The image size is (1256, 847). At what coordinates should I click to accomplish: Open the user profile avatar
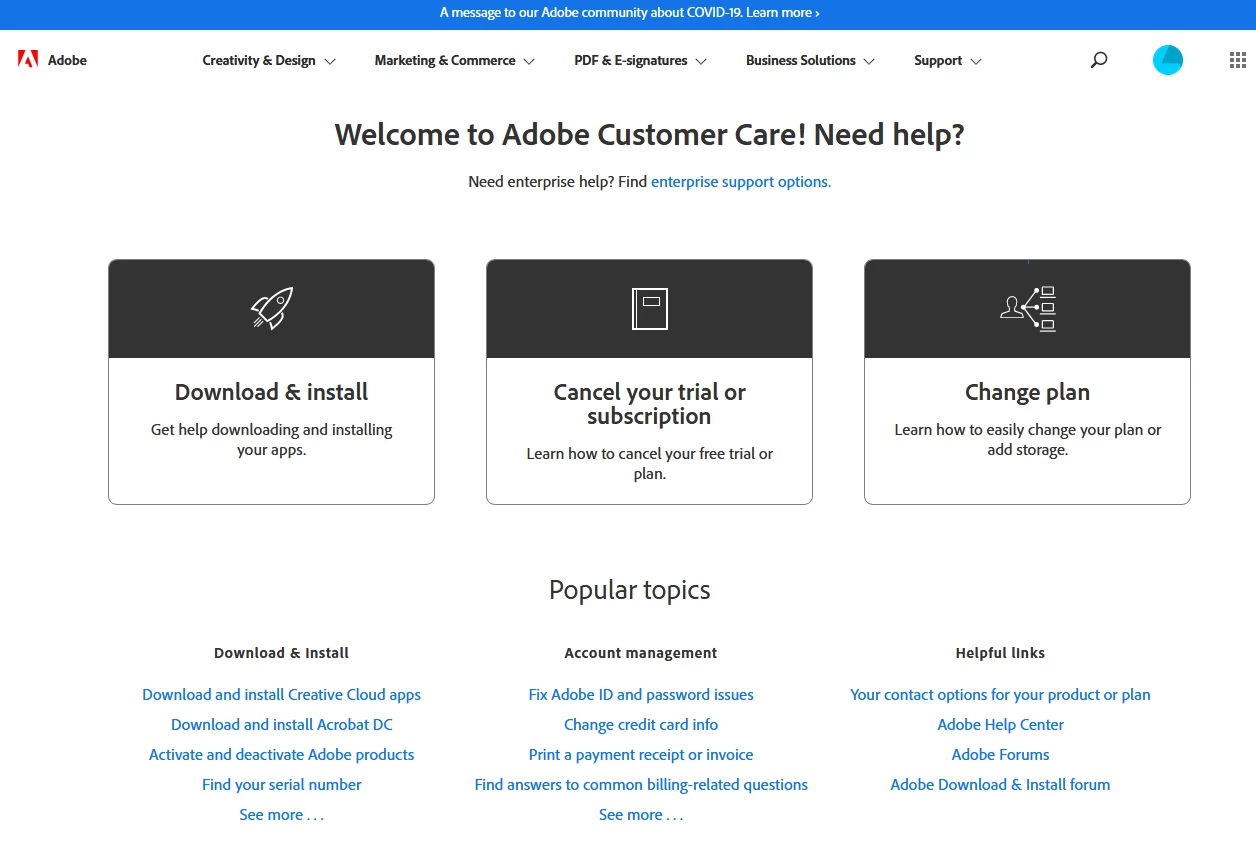[x=1168, y=60]
